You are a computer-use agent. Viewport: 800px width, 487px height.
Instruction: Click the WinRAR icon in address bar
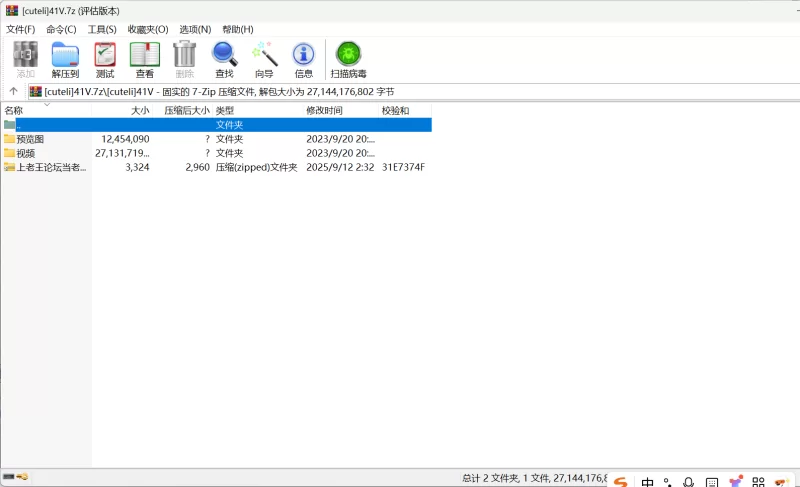click(36, 92)
